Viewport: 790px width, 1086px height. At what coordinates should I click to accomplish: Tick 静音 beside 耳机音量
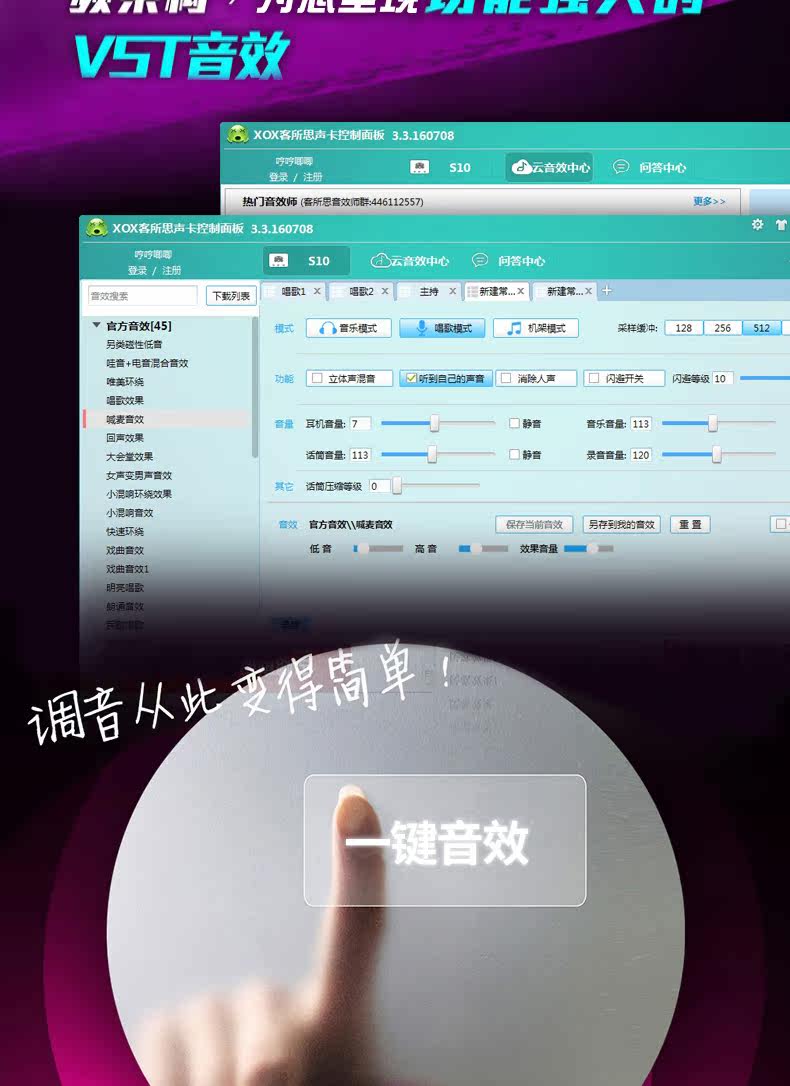point(514,423)
